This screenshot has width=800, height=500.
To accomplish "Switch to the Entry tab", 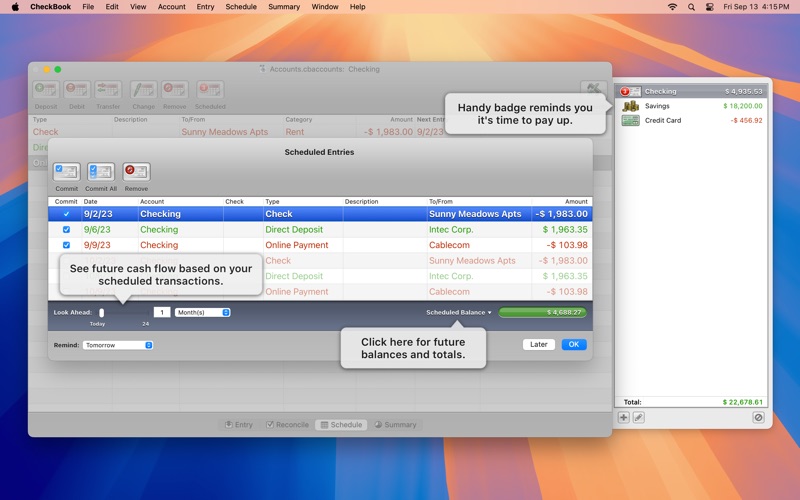I will point(239,424).
